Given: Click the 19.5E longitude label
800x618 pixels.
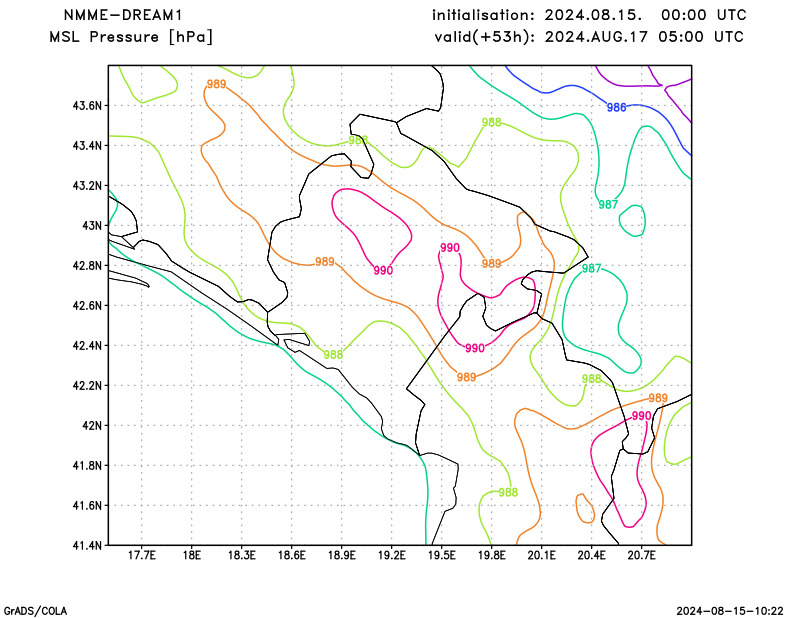Looking at the screenshot, I should click(x=441, y=555).
